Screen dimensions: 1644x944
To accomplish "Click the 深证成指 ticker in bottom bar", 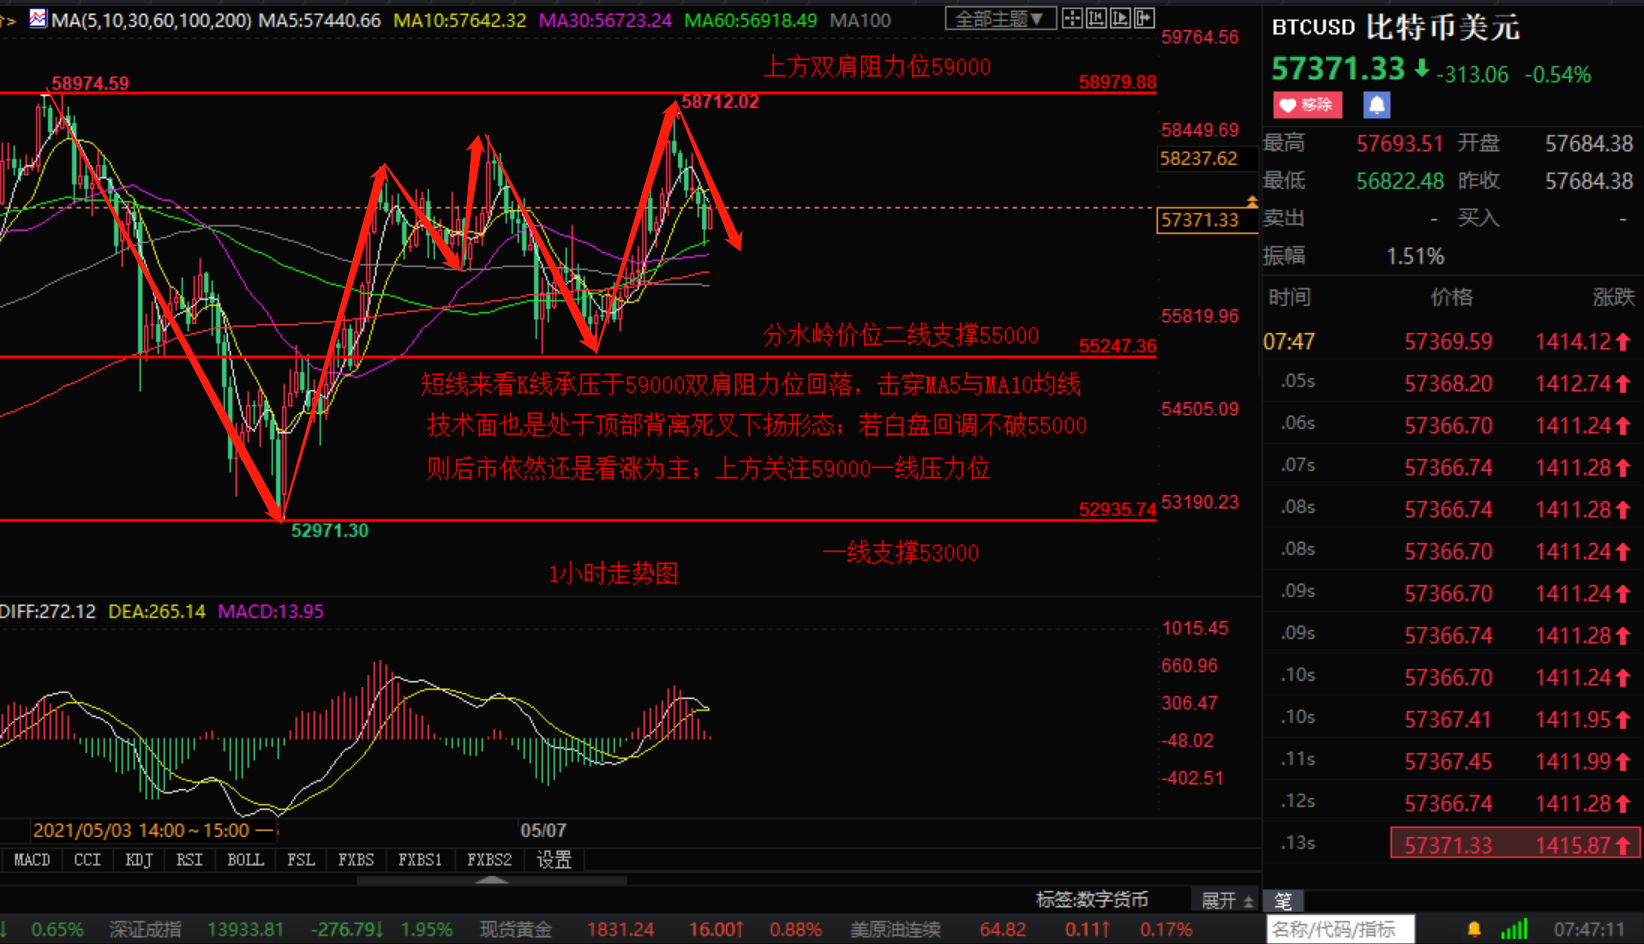I will (x=146, y=930).
